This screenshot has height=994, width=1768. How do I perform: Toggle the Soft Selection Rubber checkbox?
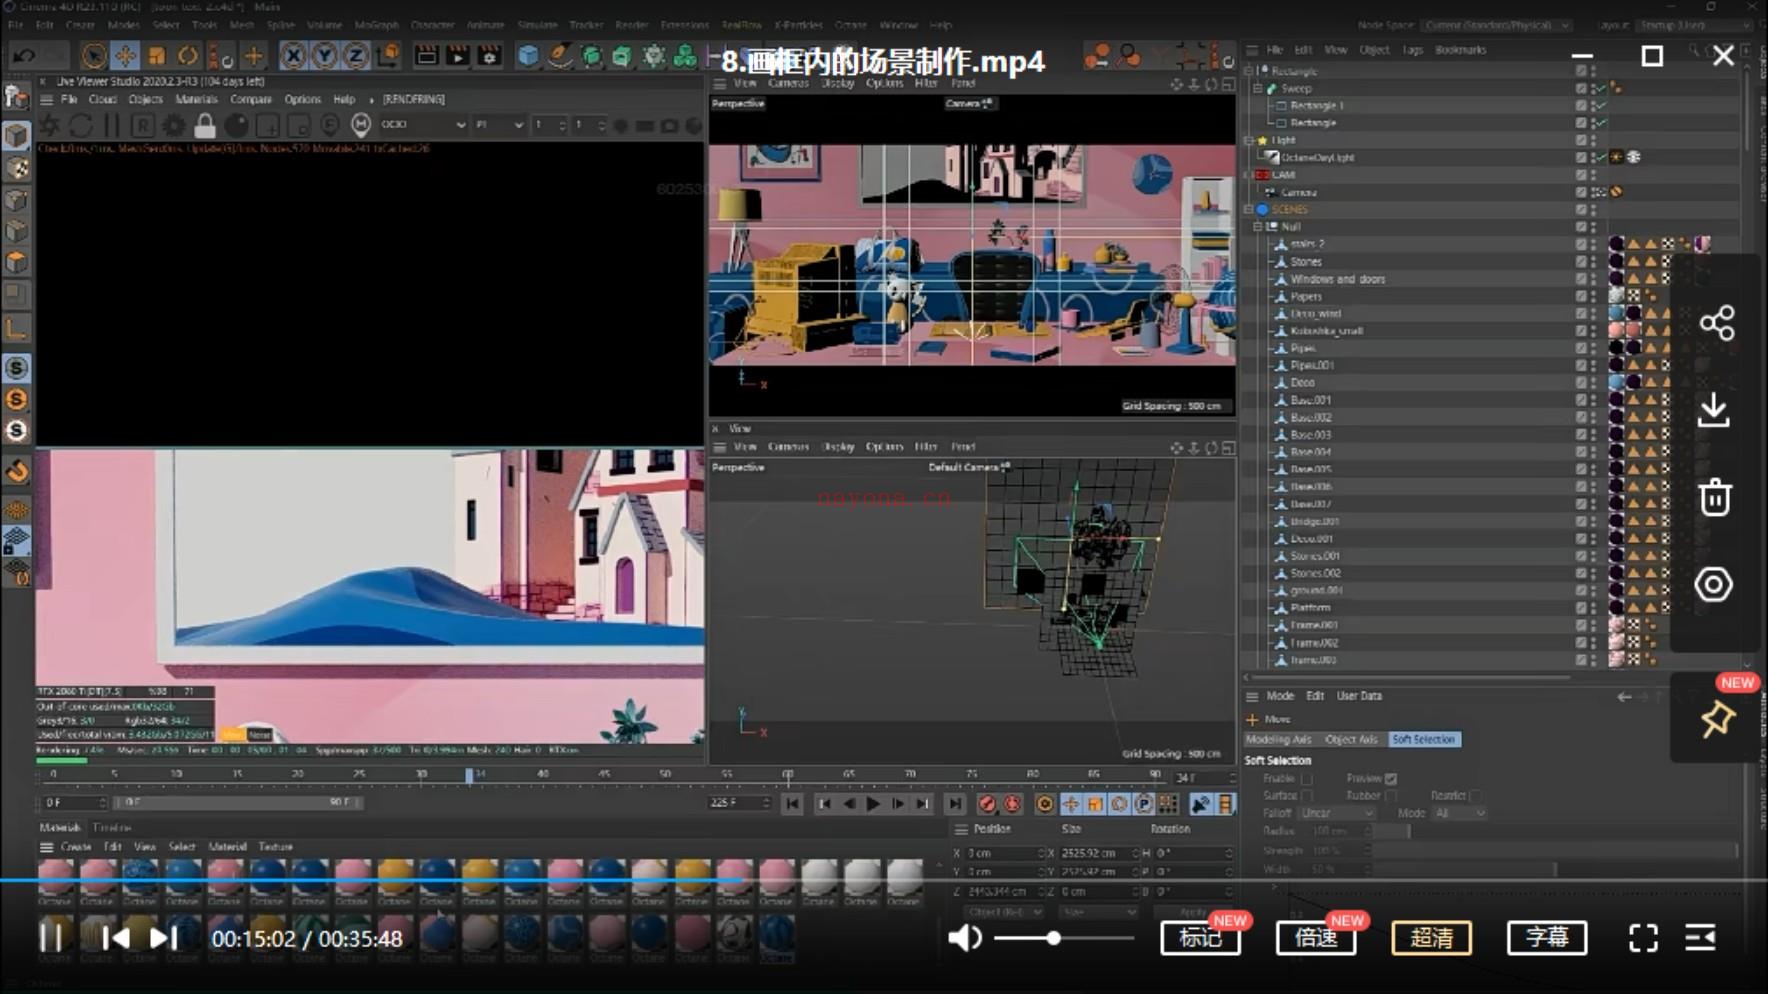point(1390,796)
